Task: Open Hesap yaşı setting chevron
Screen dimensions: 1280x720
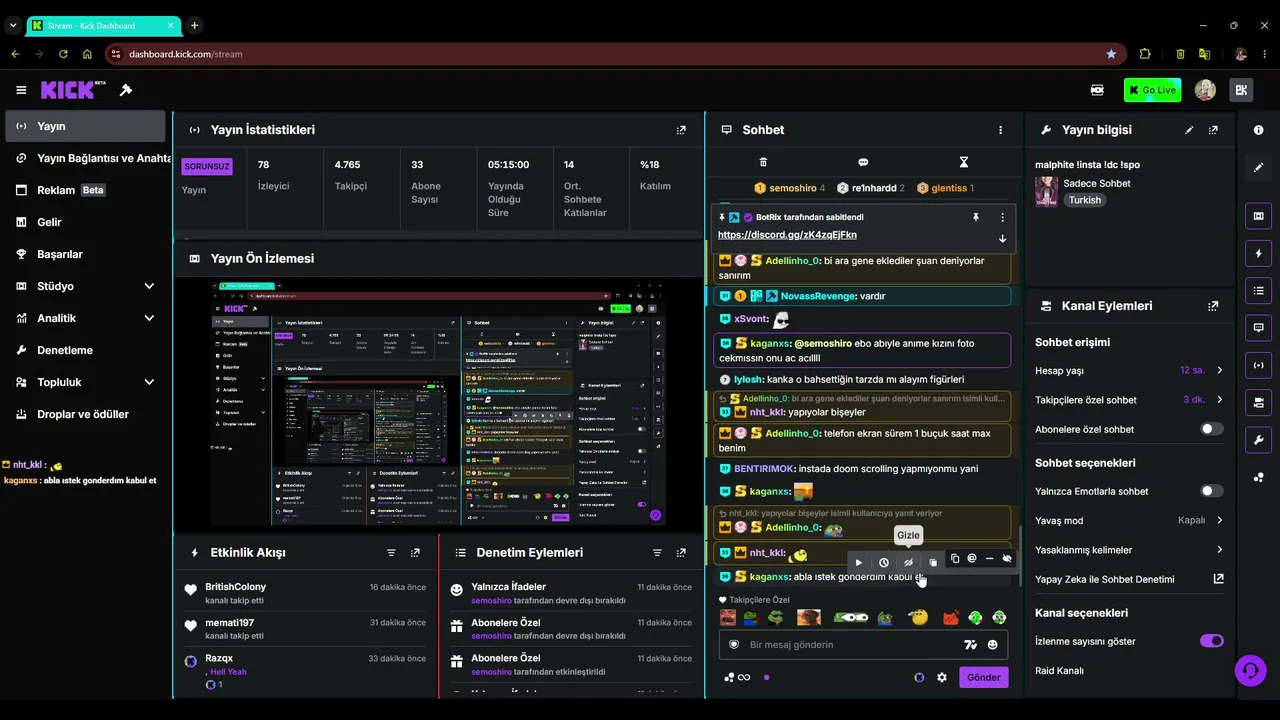Action: (1219, 370)
